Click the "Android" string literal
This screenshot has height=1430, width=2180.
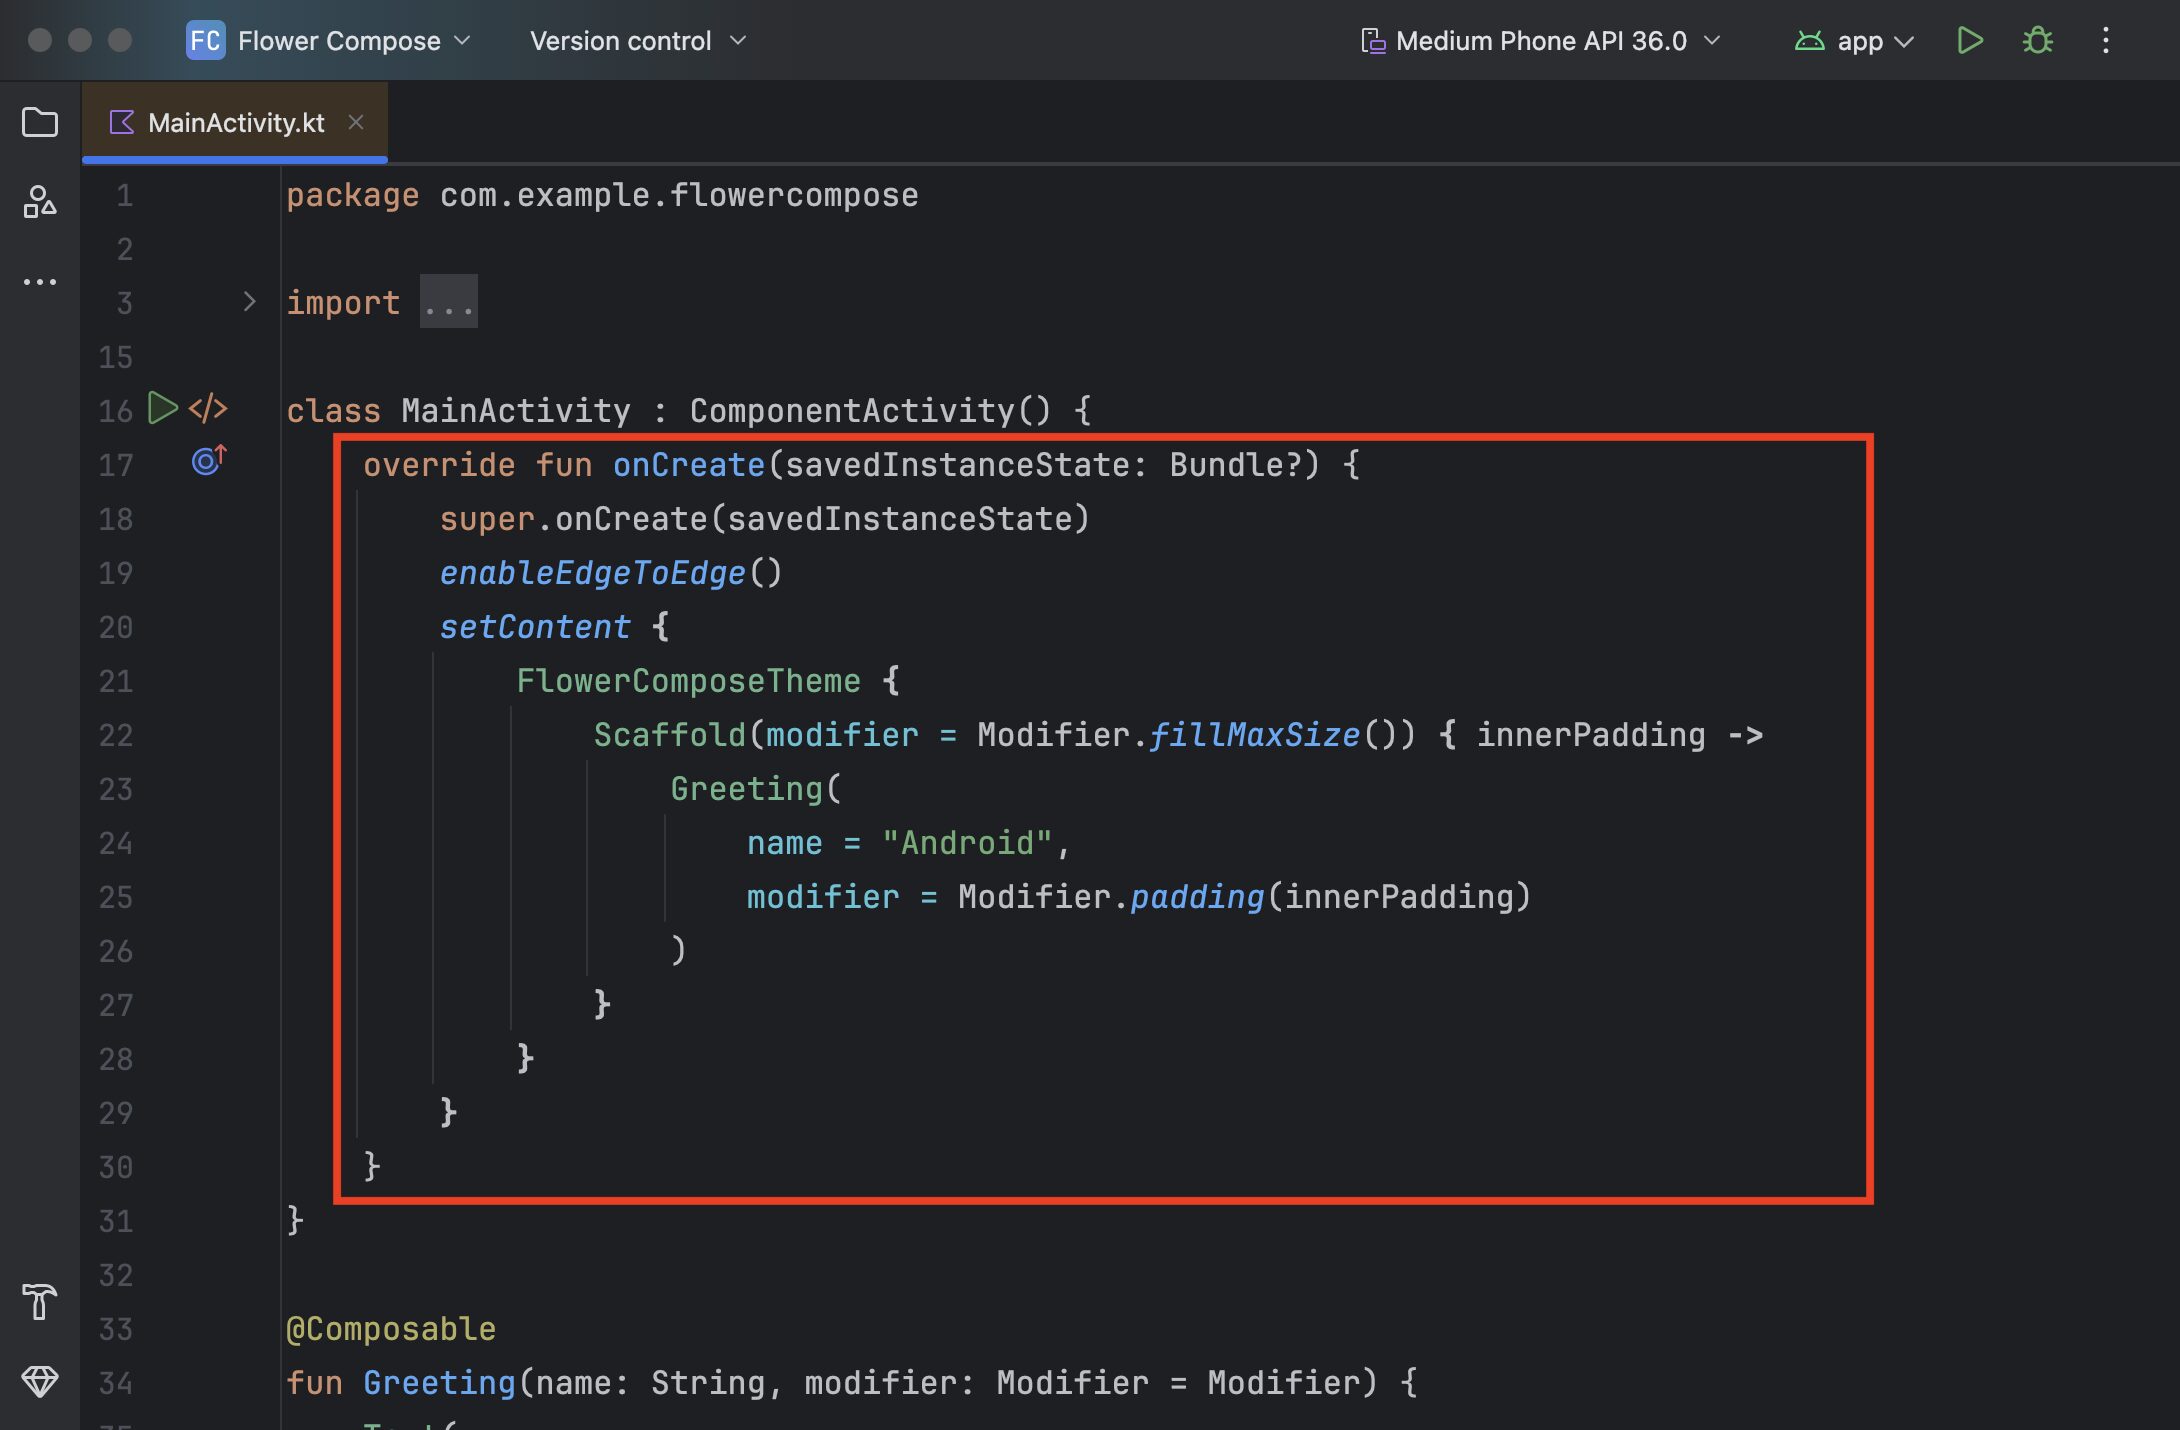(x=967, y=843)
